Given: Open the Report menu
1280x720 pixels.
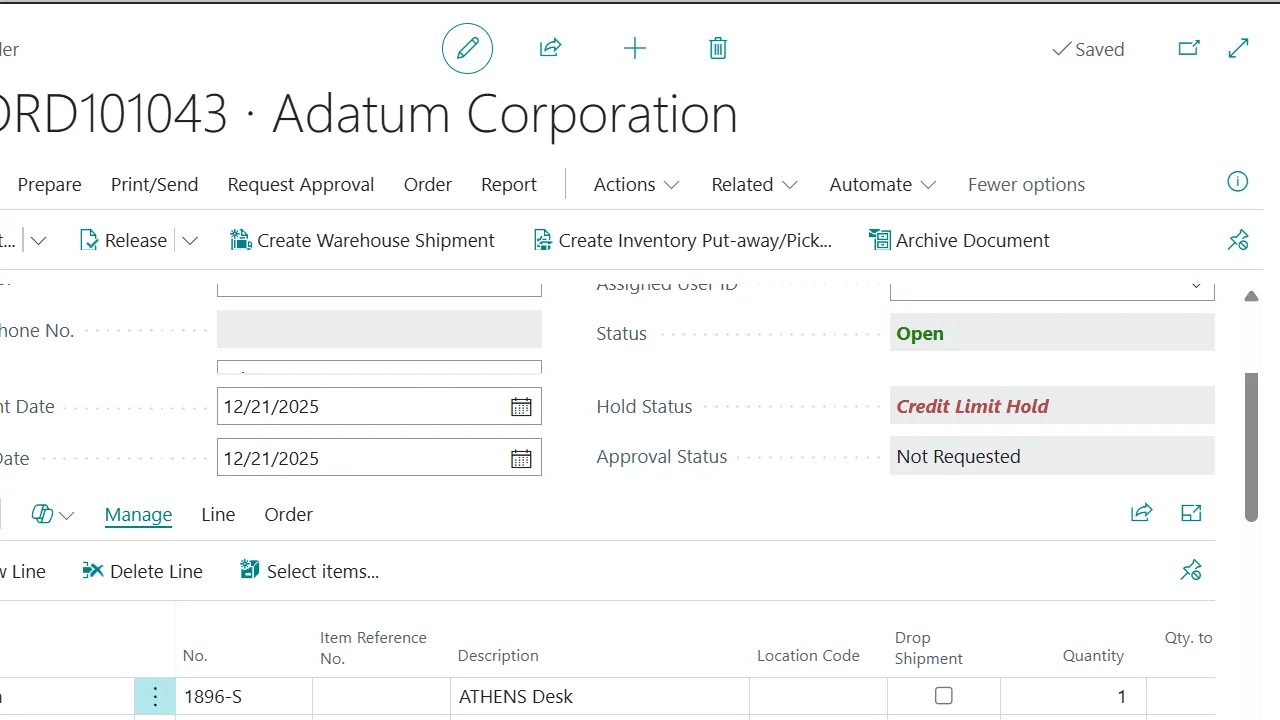Looking at the screenshot, I should (509, 185).
